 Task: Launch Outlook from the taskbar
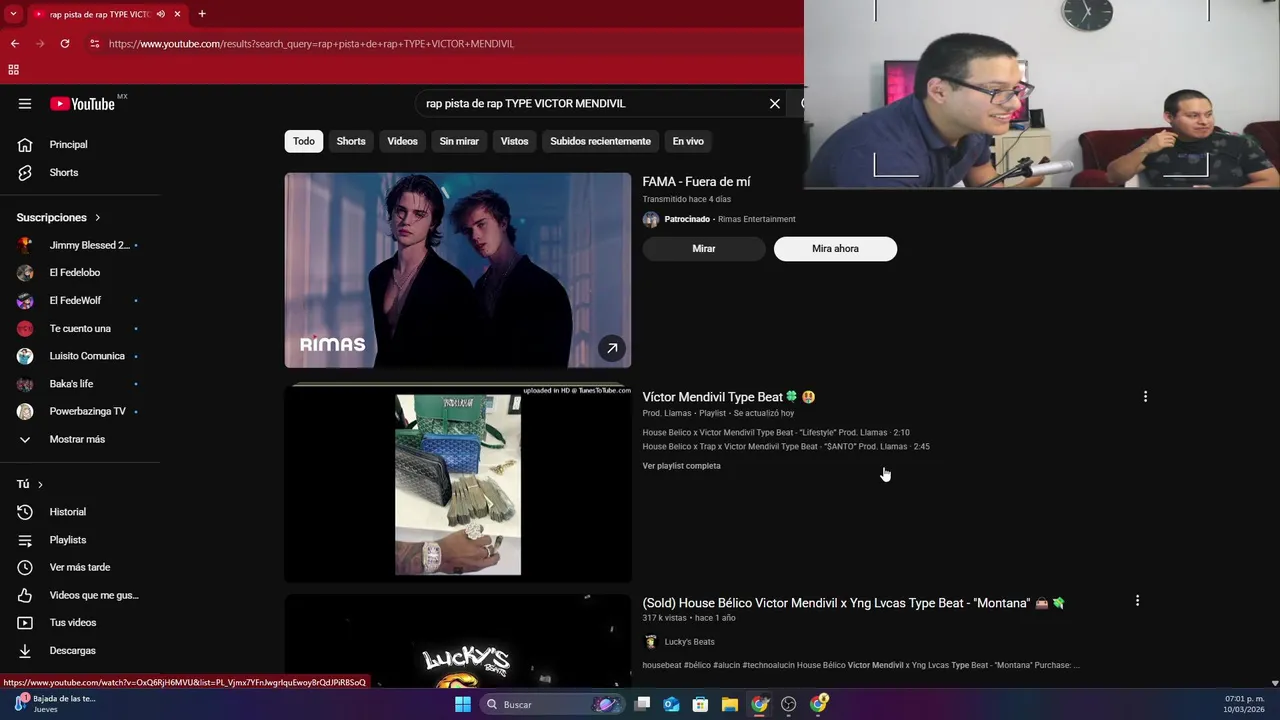click(672, 704)
